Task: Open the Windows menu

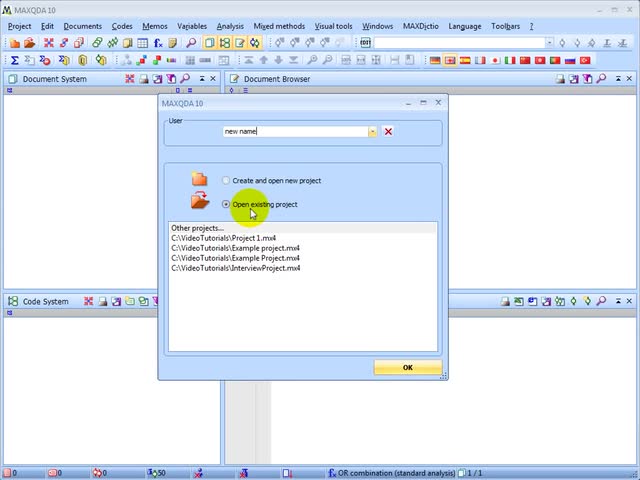Action: (378, 26)
